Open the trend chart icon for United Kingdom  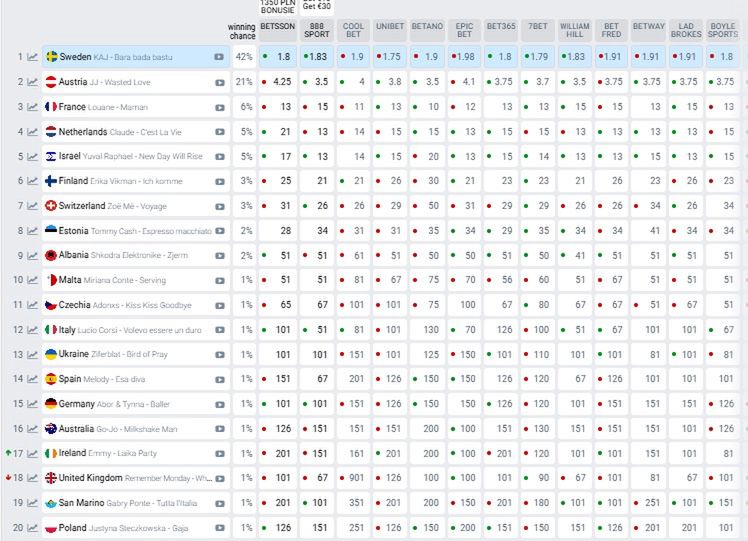pyautogui.click(x=32, y=478)
